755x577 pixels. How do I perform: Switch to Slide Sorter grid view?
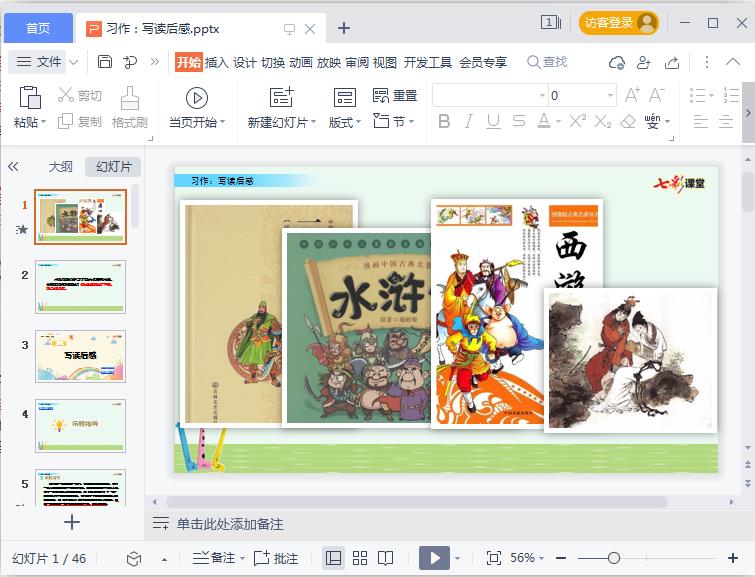coord(360,558)
